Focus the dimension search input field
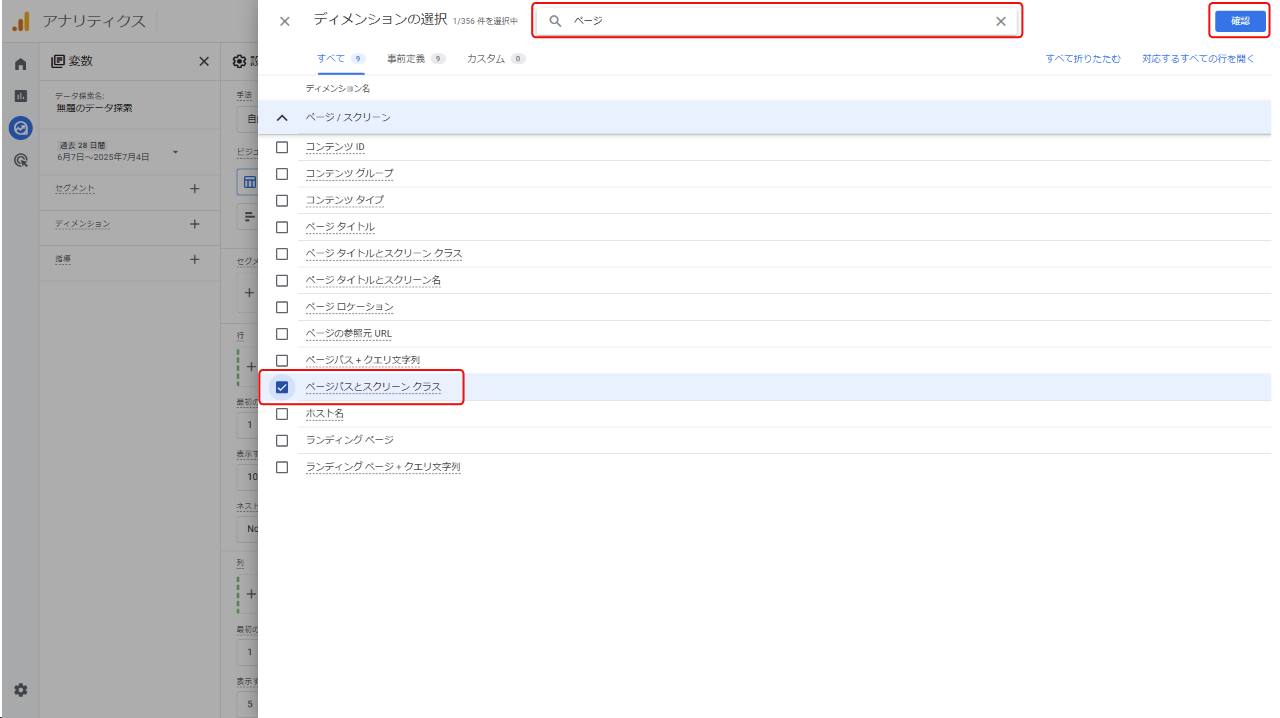 (780, 21)
